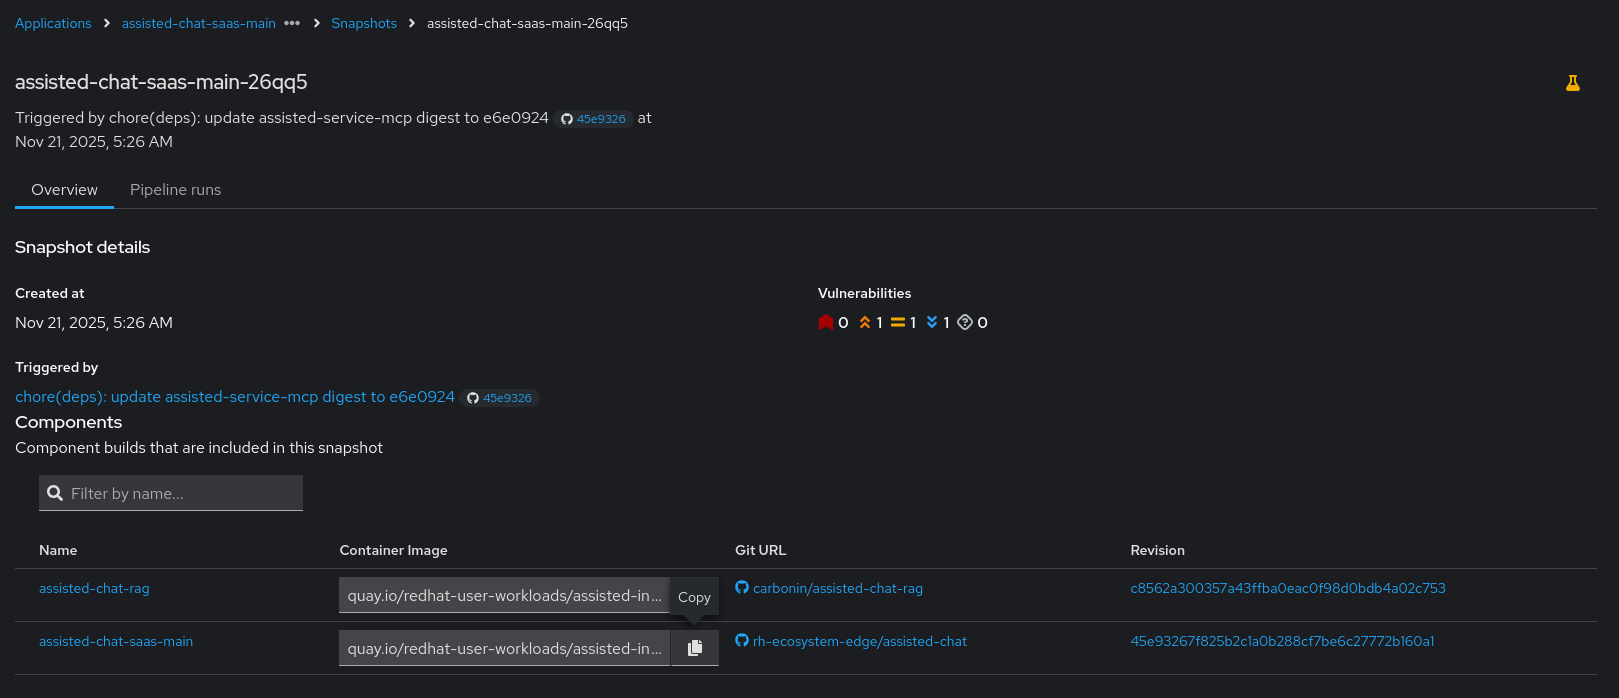1619x698 pixels.
Task: Click the unknown vulnerabilities question-mark icon
Action: tap(965, 322)
